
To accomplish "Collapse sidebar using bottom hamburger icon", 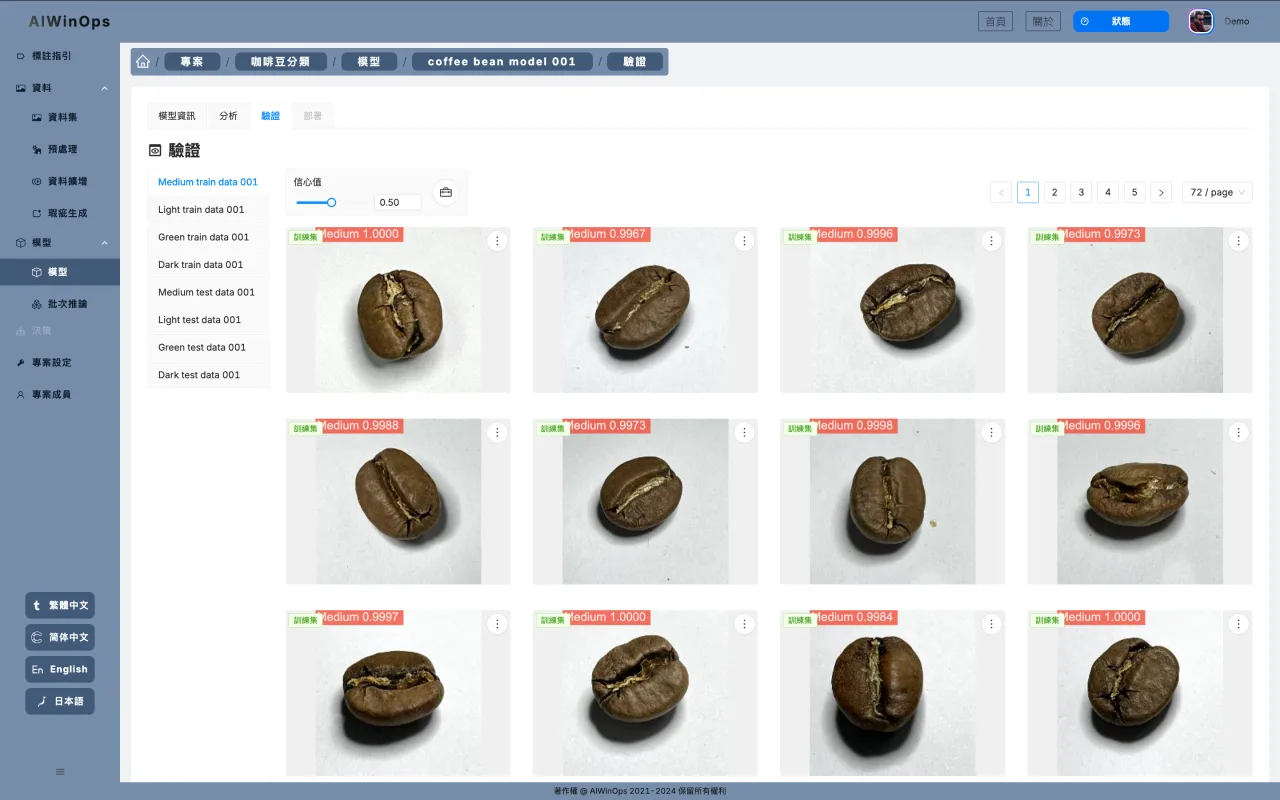I will point(60,772).
